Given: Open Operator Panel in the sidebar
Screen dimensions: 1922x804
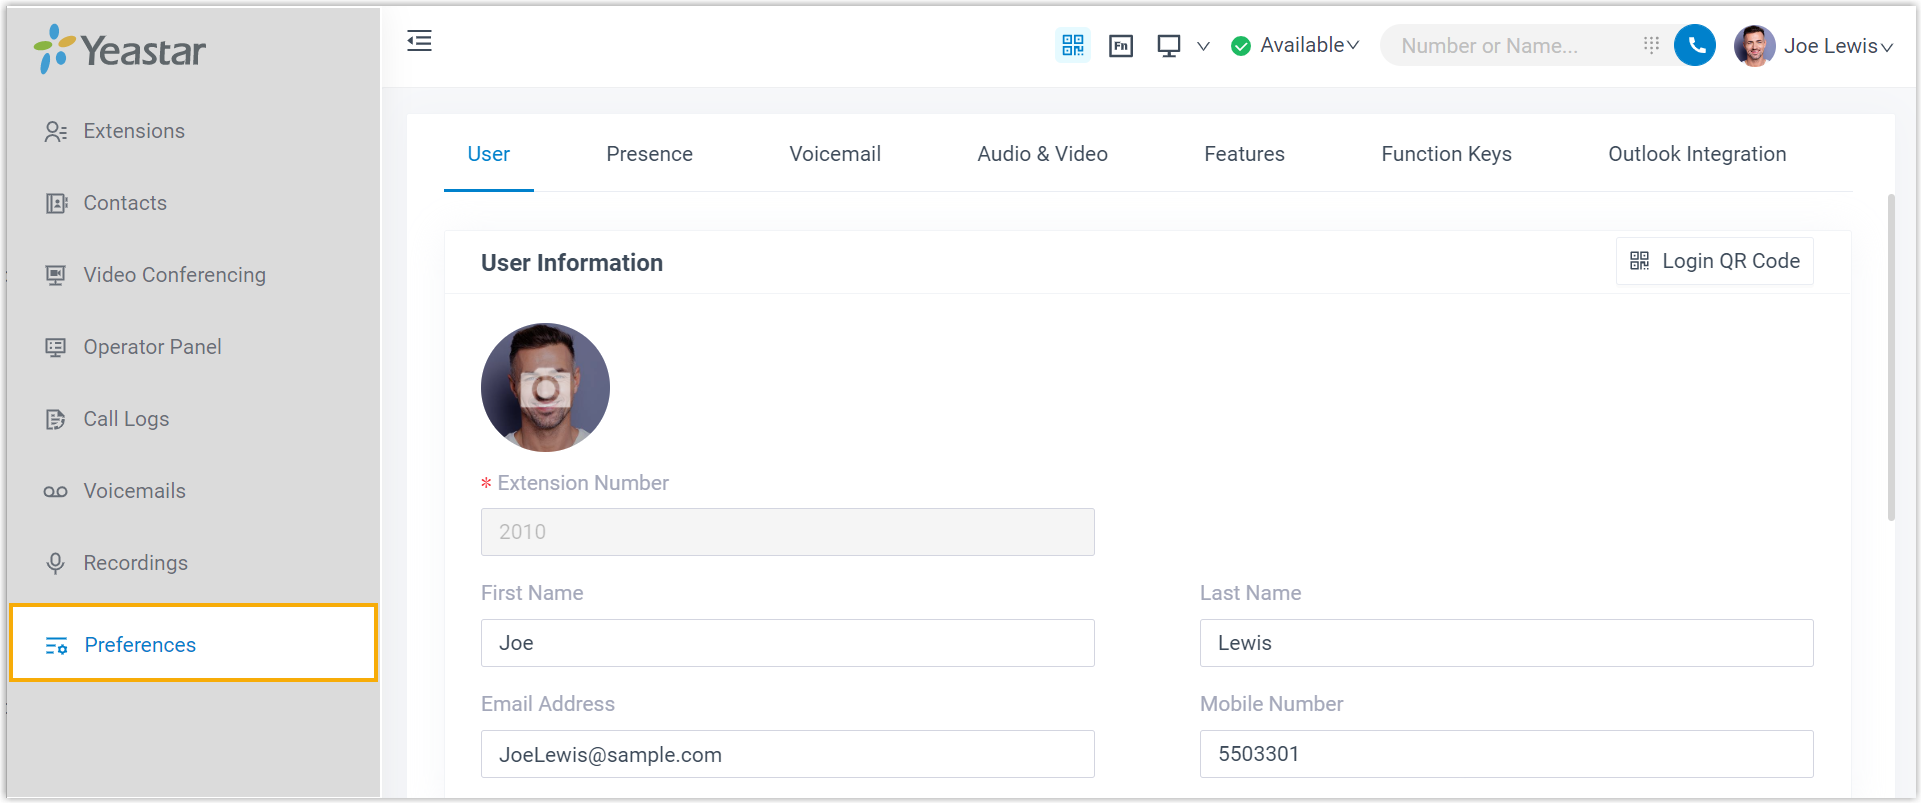Looking at the screenshot, I should coord(193,347).
